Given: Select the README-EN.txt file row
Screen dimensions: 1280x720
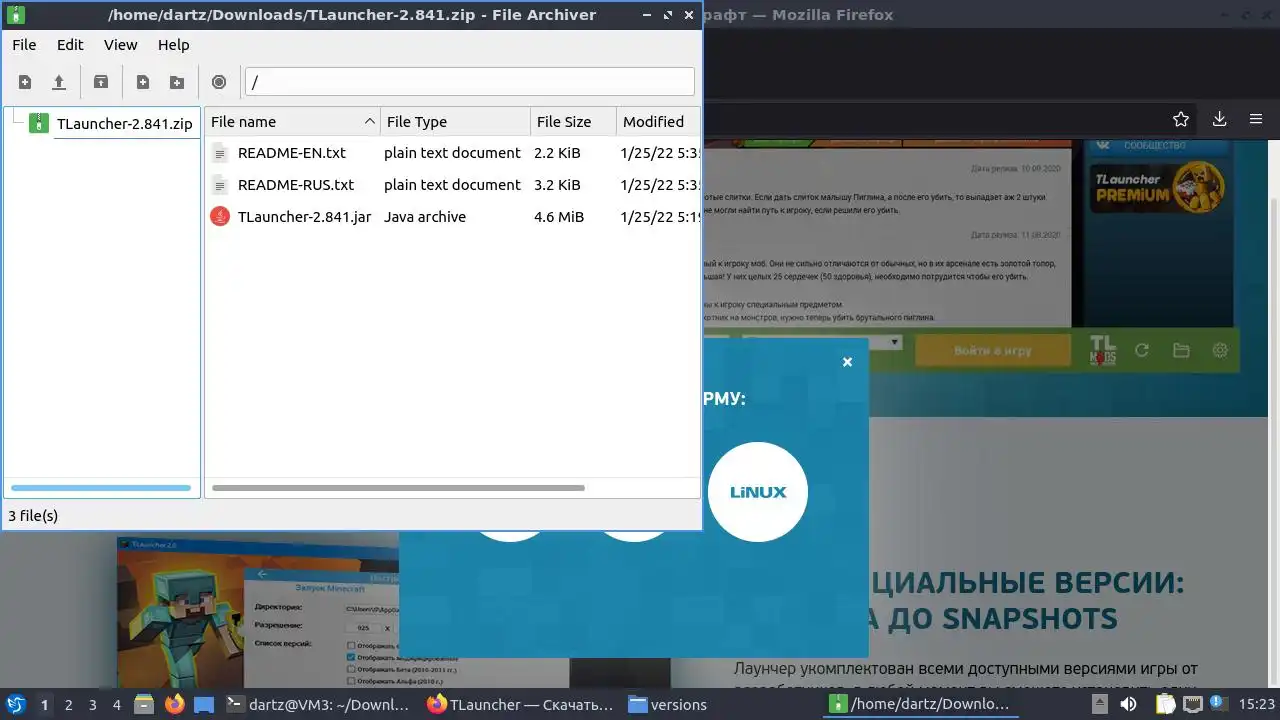Looking at the screenshot, I should point(453,153).
